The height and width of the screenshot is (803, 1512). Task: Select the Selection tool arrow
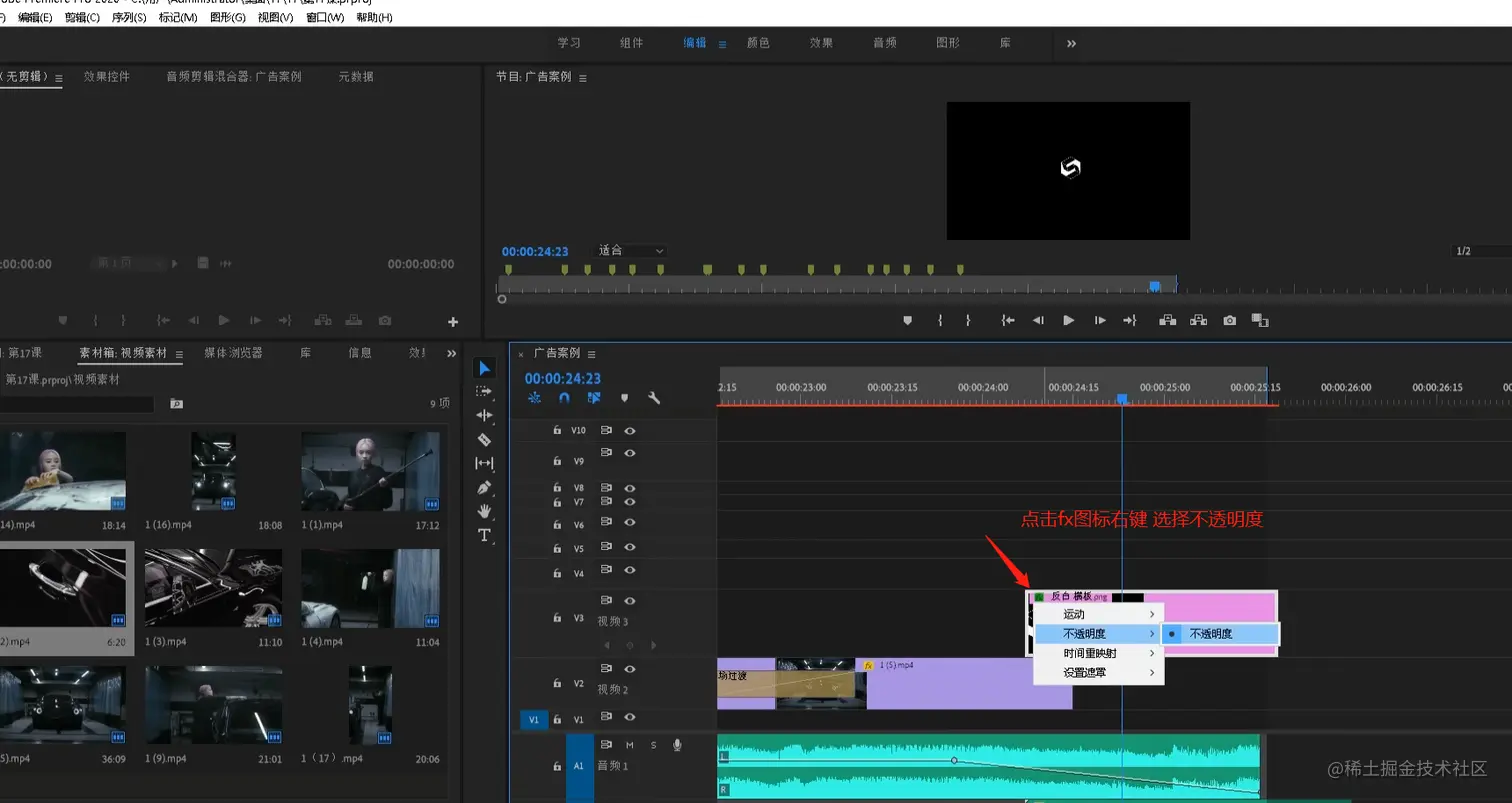(484, 368)
